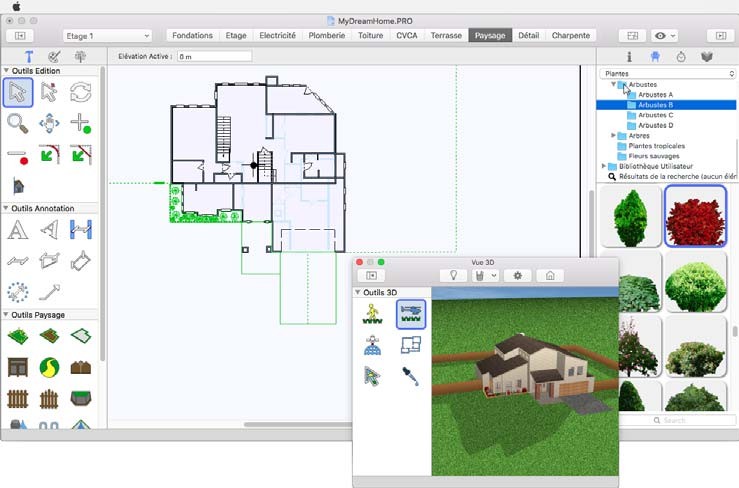This screenshot has height=488, width=739.
Task: Click the remove tool with red dot
Action: [18, 156]
